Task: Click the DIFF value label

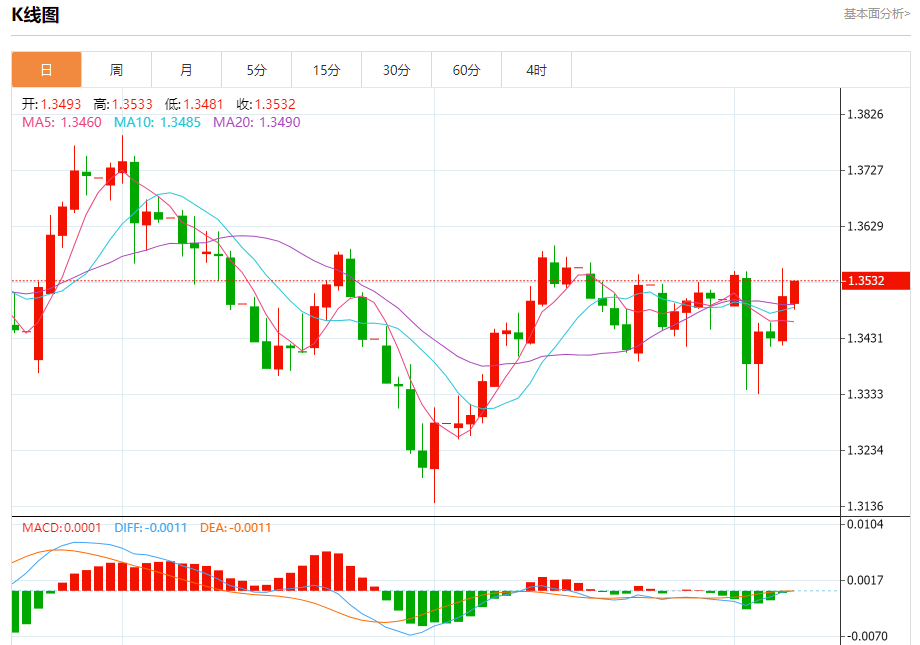Action: click(150, 527)
